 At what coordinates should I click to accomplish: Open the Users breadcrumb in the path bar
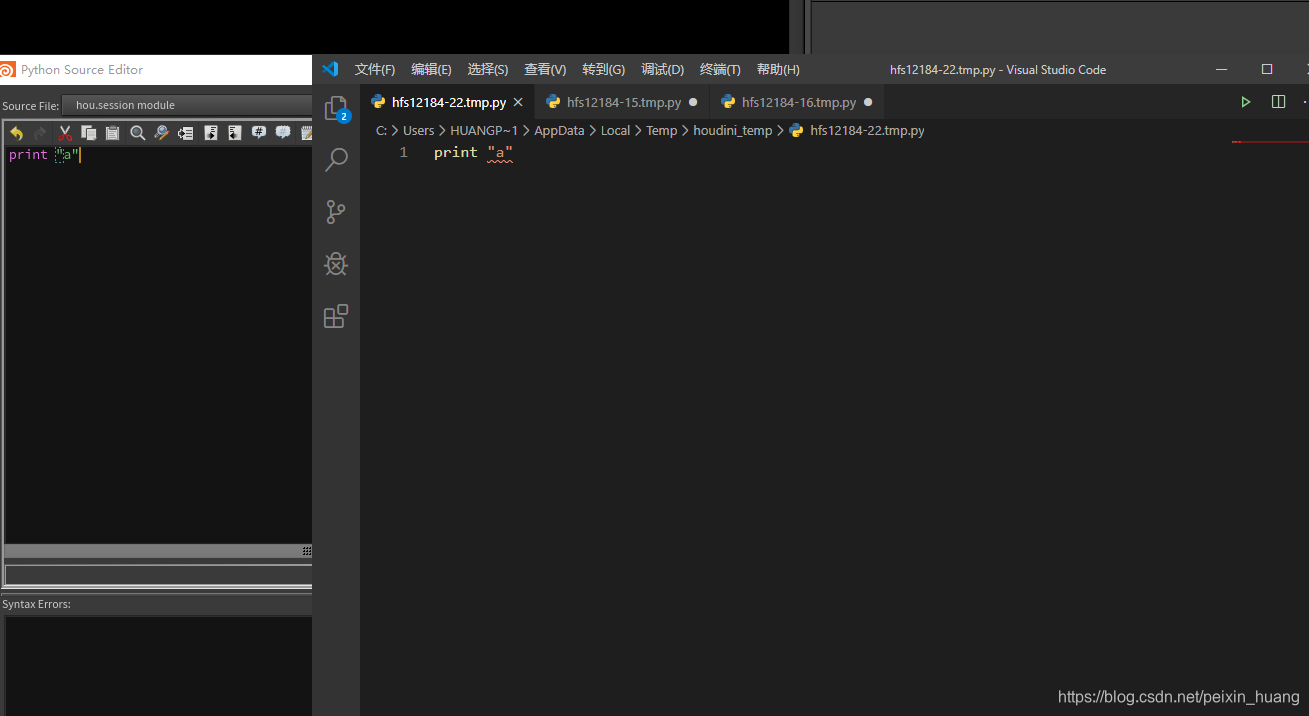click(x=418, y=130)
